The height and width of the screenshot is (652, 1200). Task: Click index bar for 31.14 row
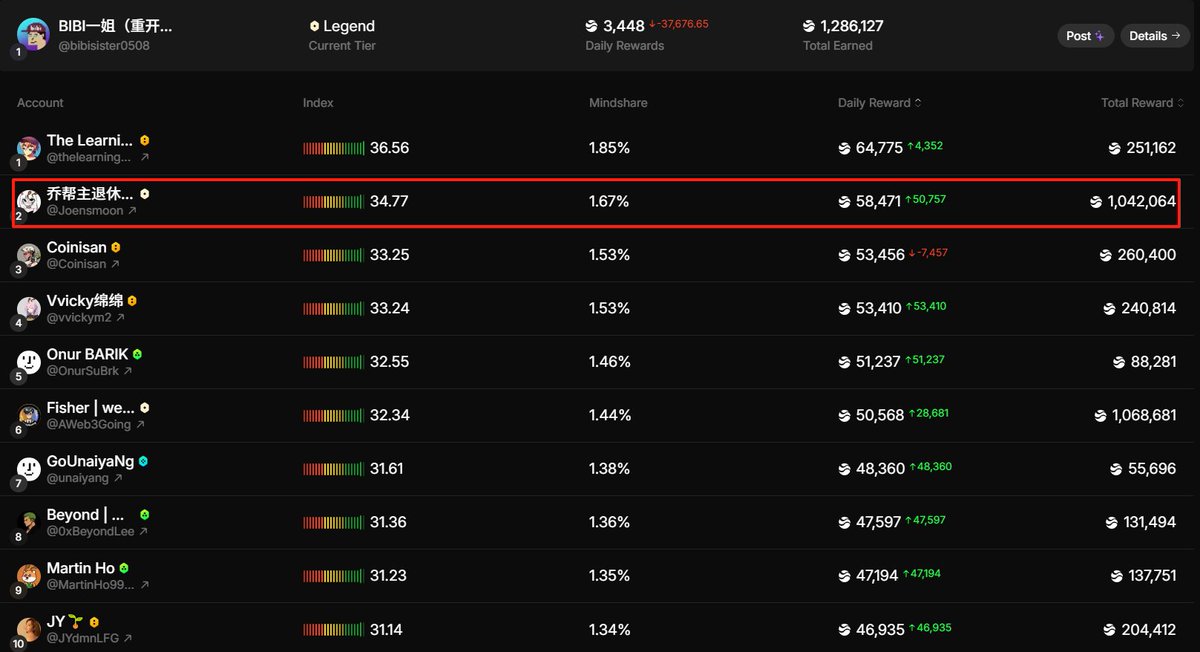[x=333, y=630]
